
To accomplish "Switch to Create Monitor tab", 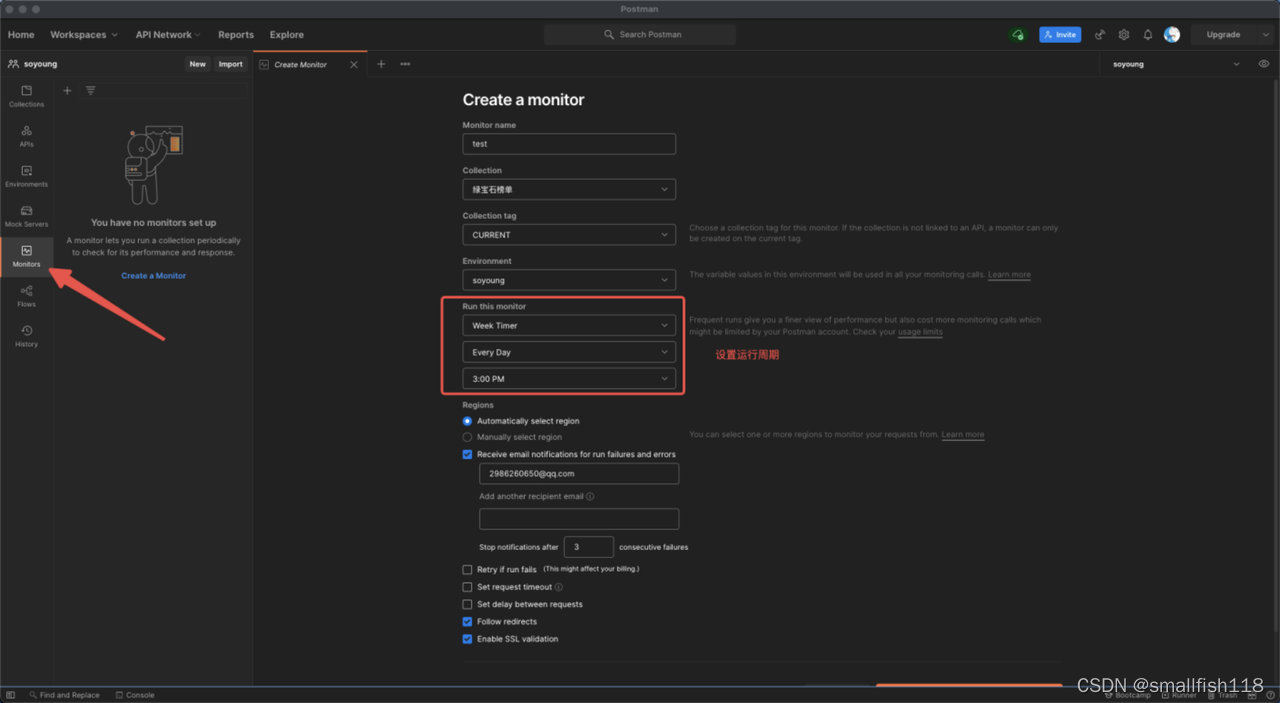I will click(x=300, y=64).
